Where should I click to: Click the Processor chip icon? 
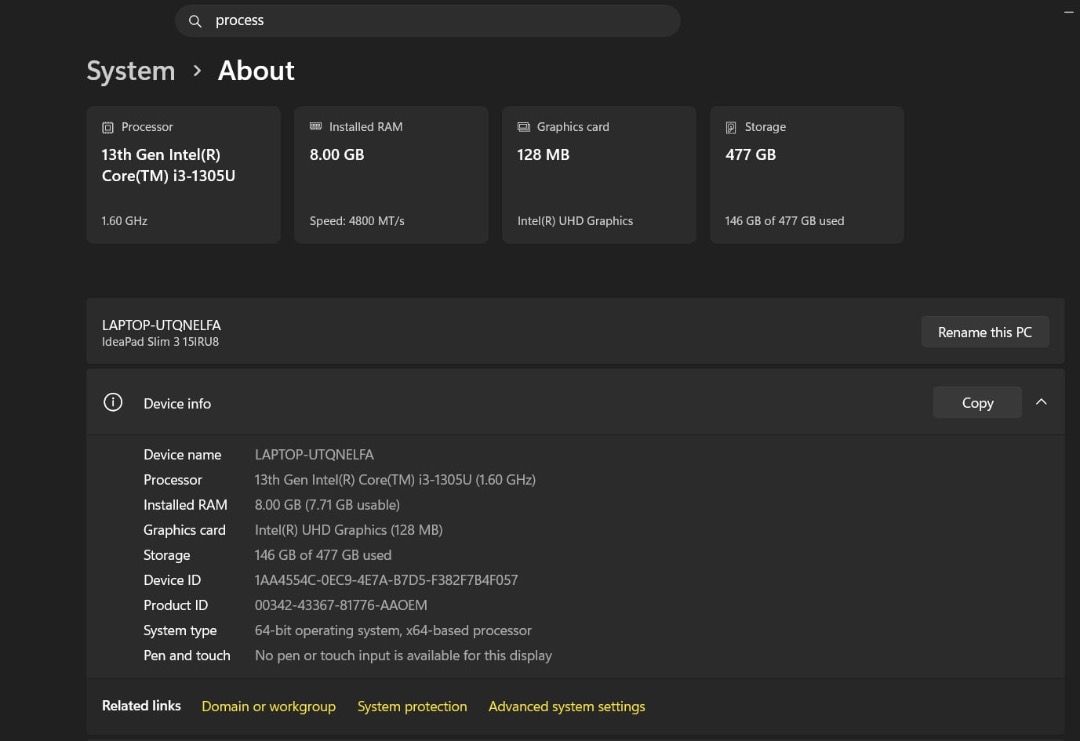click(x=107, y=127)
